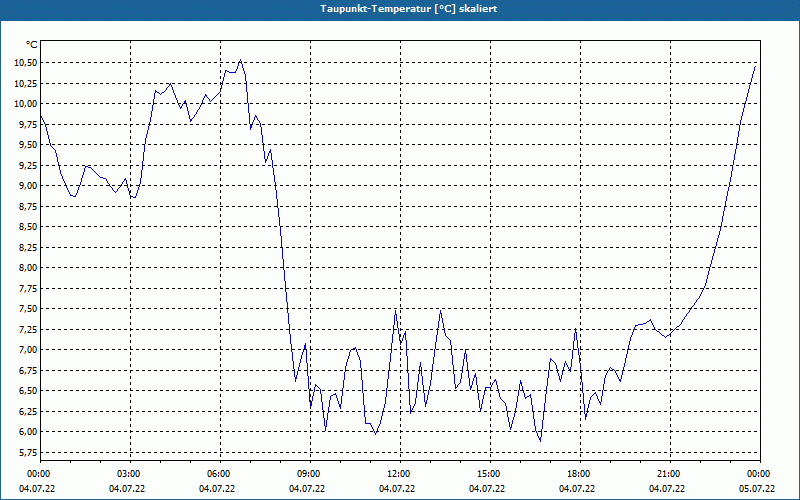Click the 9,50 y-axis label
Image resolution: width=800 pixels, height=500 pixels.
(28, 145)
